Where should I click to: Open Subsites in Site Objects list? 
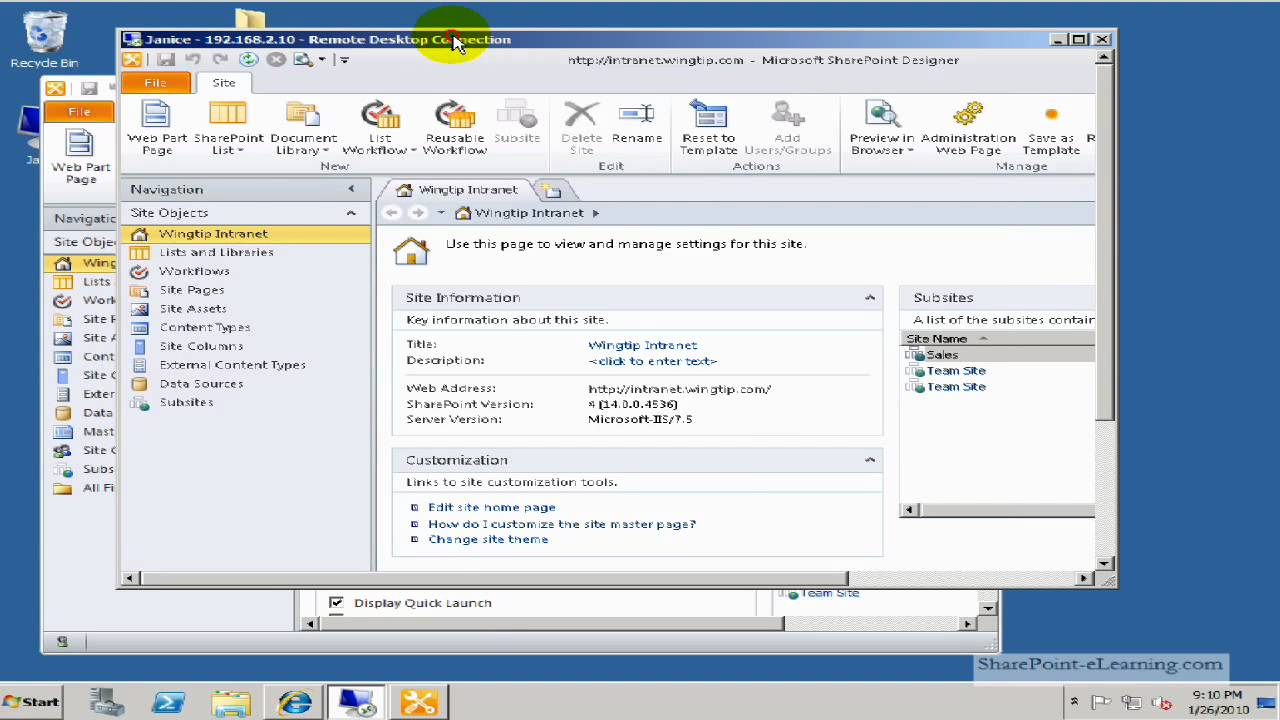pos(186,402)
